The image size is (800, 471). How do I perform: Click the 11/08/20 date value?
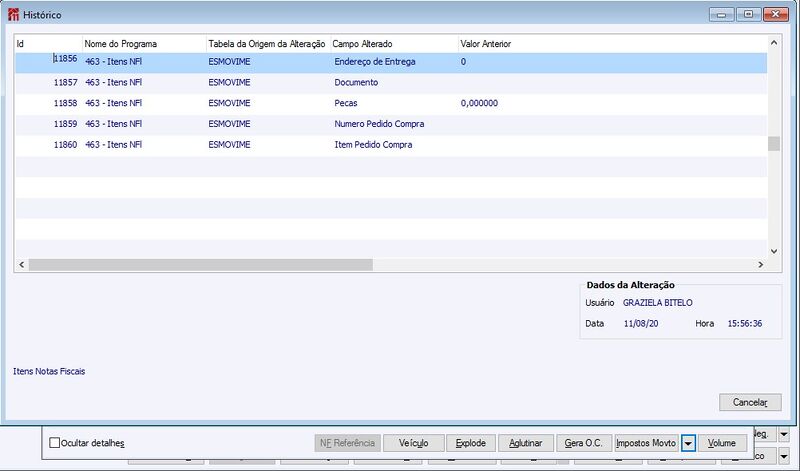pos(641,324)
